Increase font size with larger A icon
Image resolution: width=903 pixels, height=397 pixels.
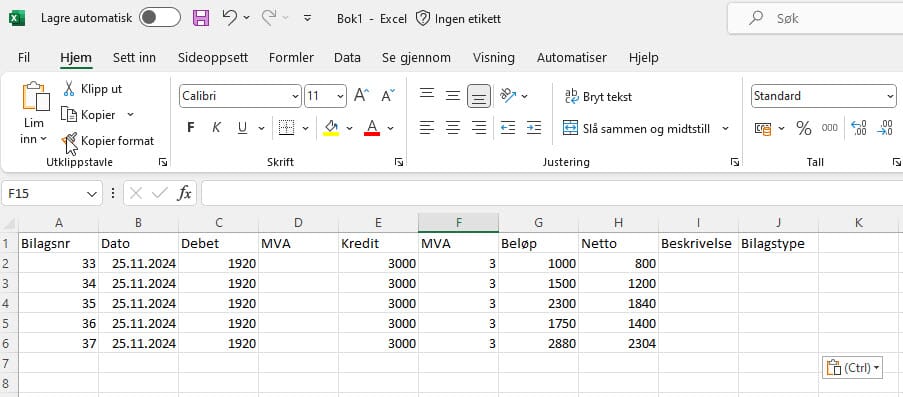coord(361,96)
